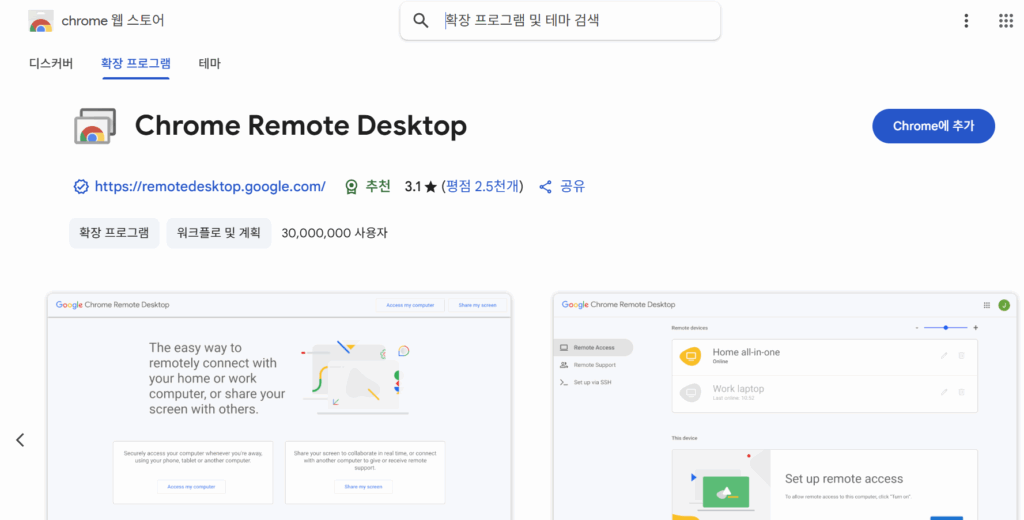Click the Chrome에 추가 button
This screenshot has width=1024, height=520.
tap(933, 126)
